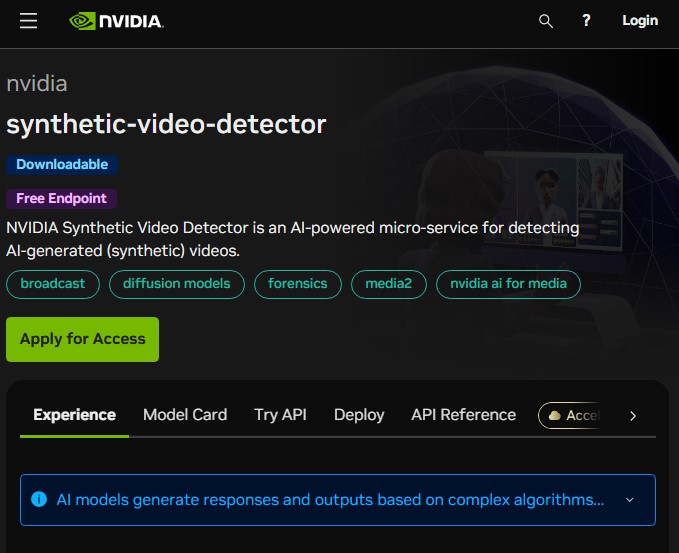Expand the AI models disclaimer banner
679x553 pixels.
[x=630, y=500]
